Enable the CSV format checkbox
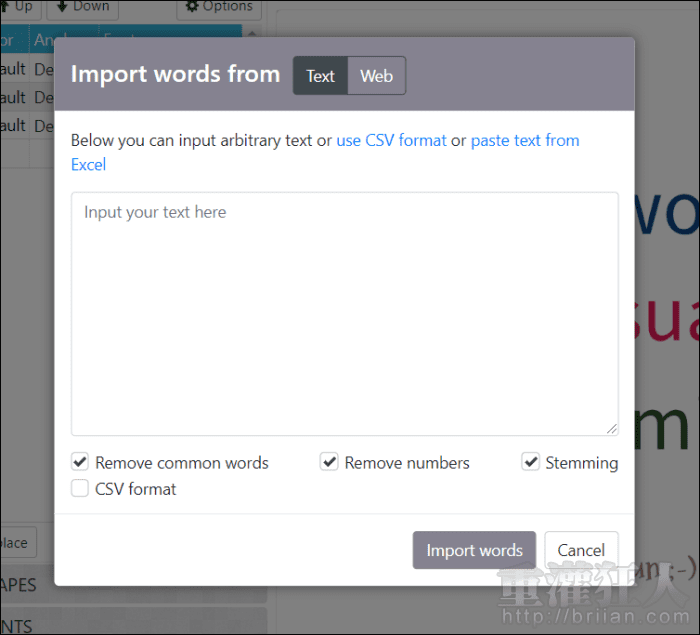The height and width of the screenshot is (635, 700). click(80, 489)
